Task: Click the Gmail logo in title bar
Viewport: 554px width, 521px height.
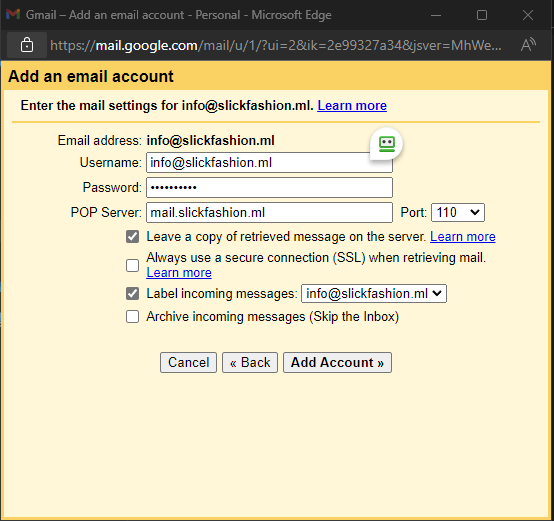Action: click(x=13, y=14)
